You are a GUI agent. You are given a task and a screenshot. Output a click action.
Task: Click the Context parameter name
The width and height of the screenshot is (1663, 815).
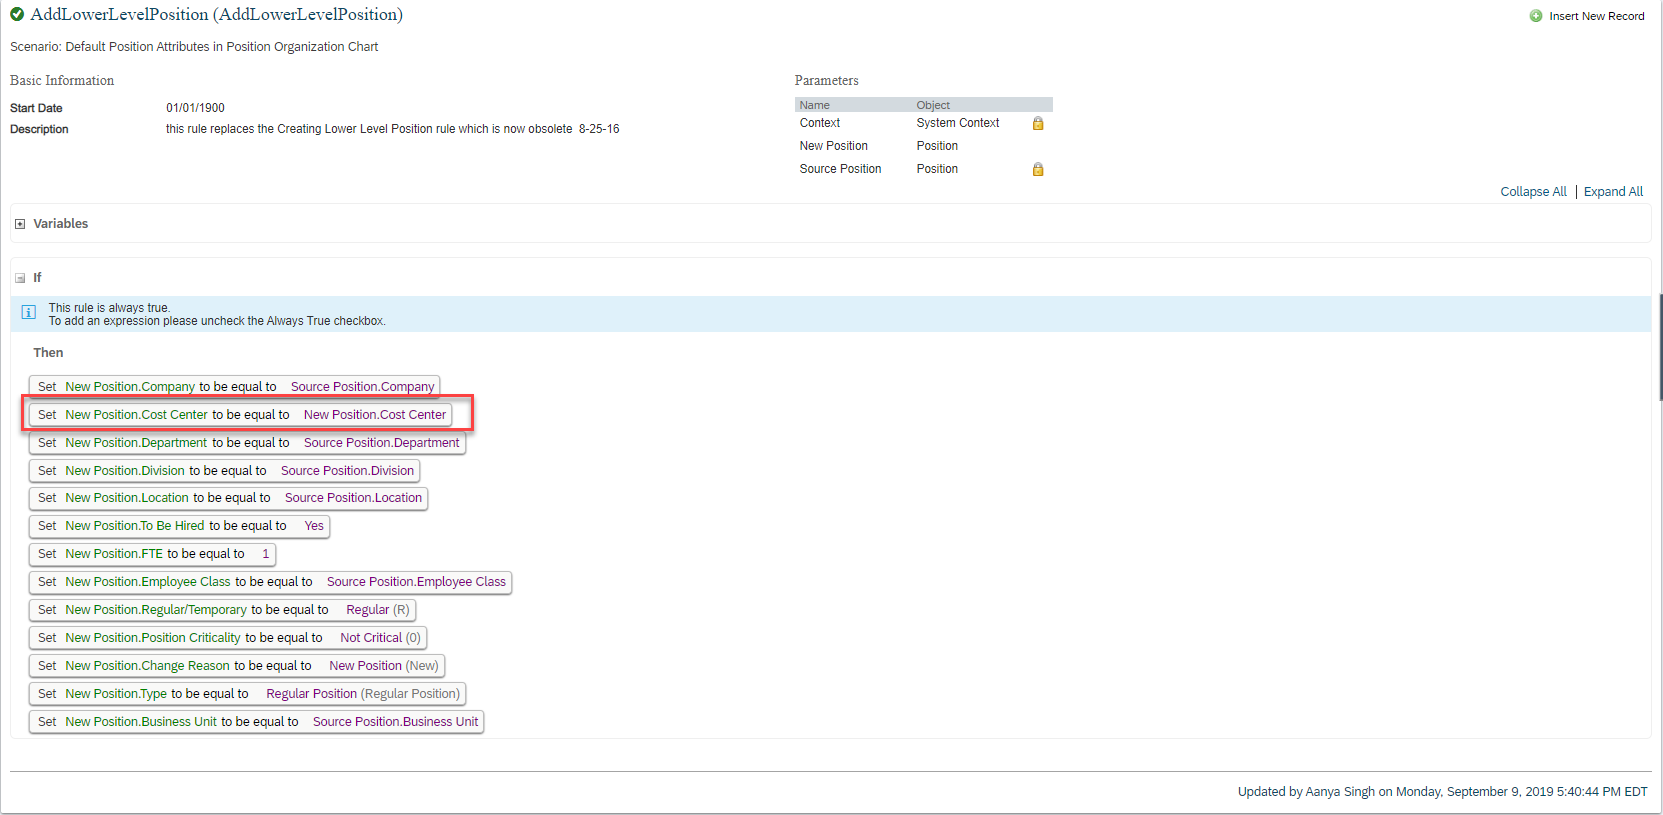pyautogui.click(x=820, y=123)
